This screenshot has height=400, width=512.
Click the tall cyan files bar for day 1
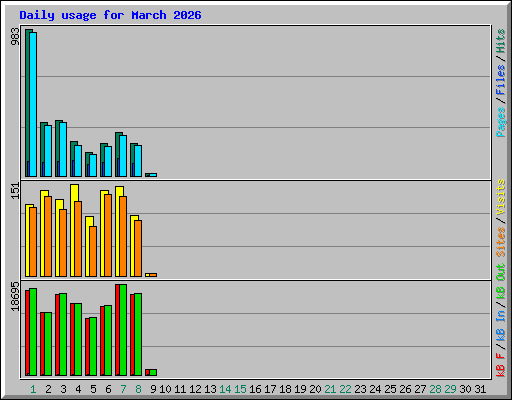pyautogui.click(x=33, y=104)
